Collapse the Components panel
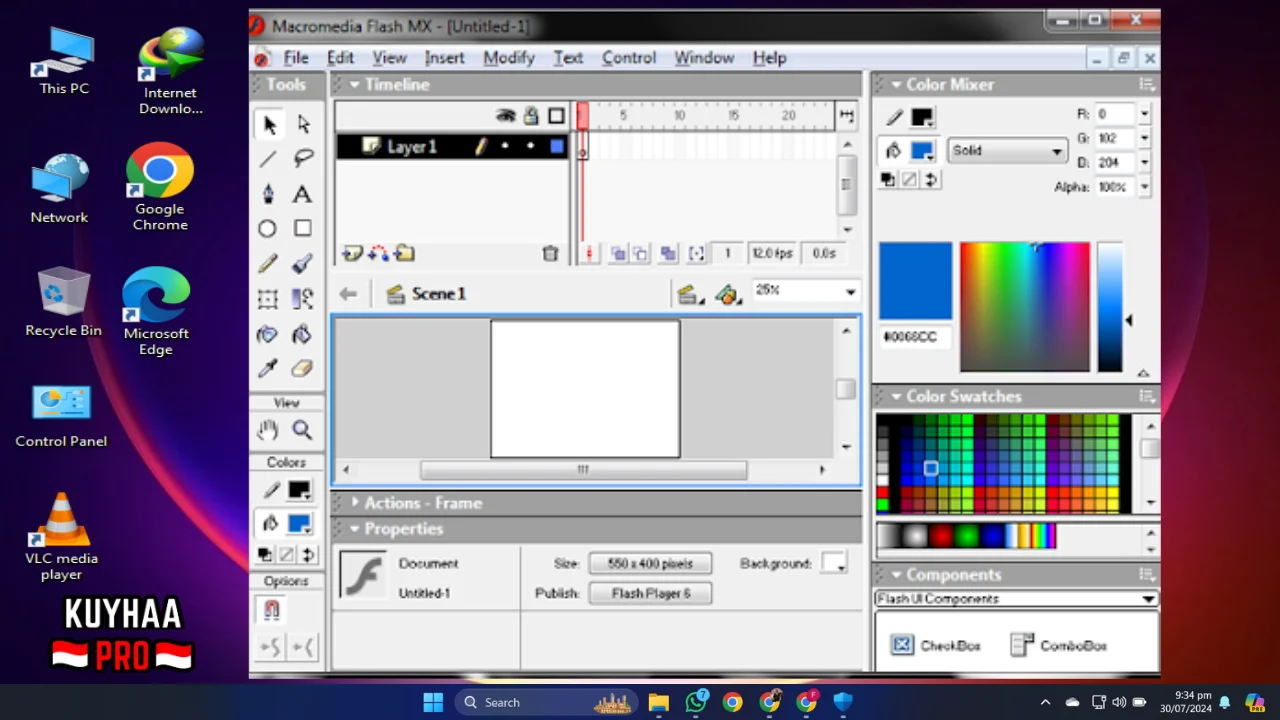 pos(896,575)
